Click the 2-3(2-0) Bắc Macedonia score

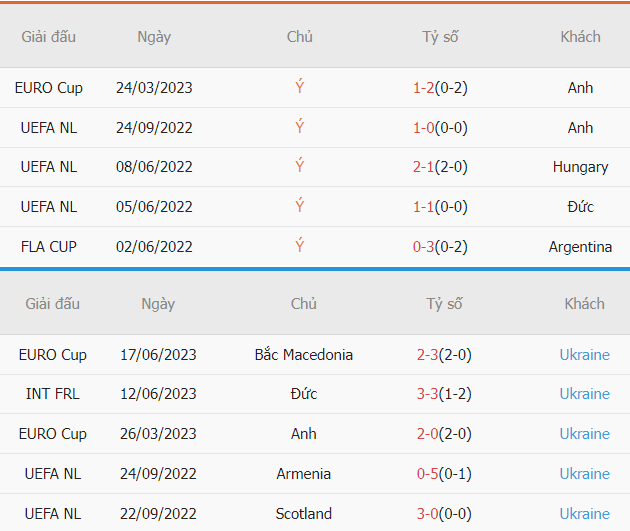[x=444, y=355]
